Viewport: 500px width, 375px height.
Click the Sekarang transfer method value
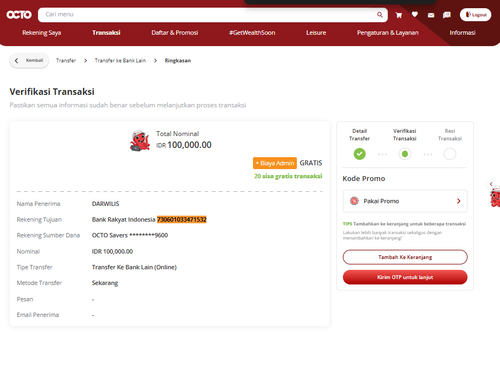[x=105, y=283]
